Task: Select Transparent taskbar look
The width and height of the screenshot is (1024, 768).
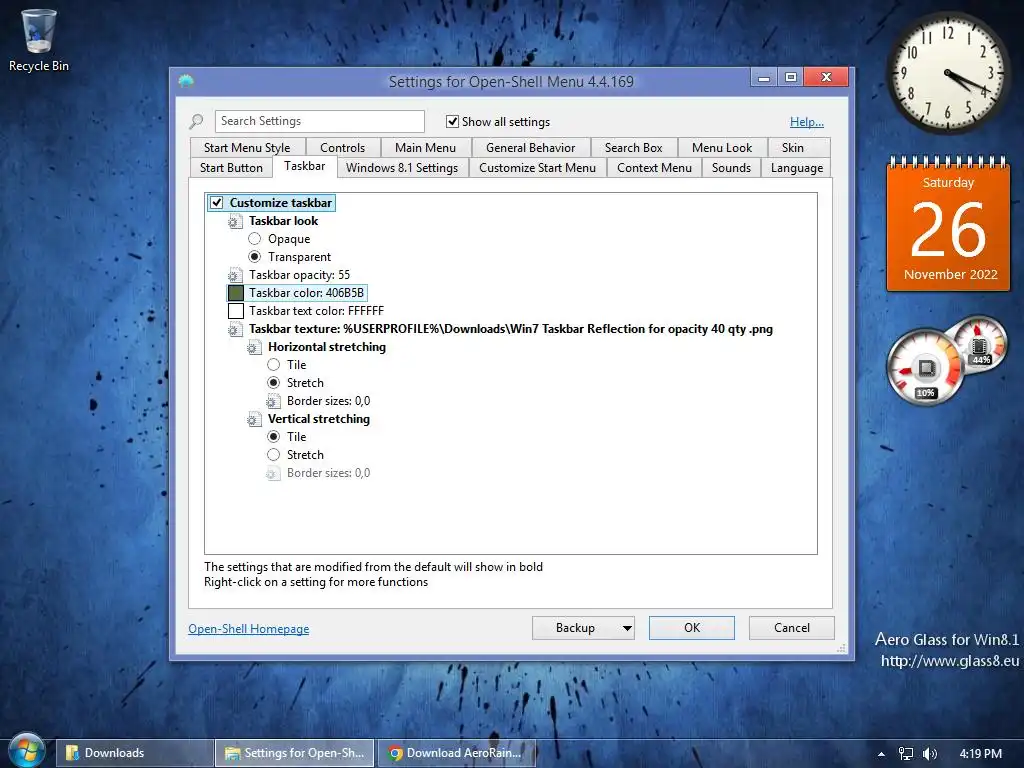Action: [x=255, y=257]
